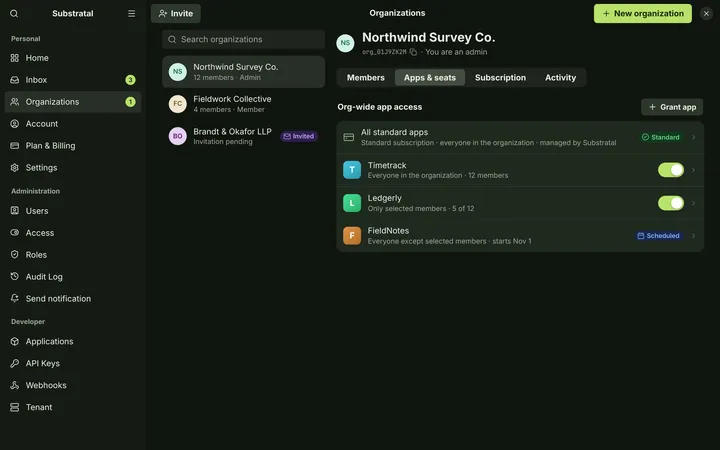Copy the organization ID with copy icon

click(x=413, y=52)
